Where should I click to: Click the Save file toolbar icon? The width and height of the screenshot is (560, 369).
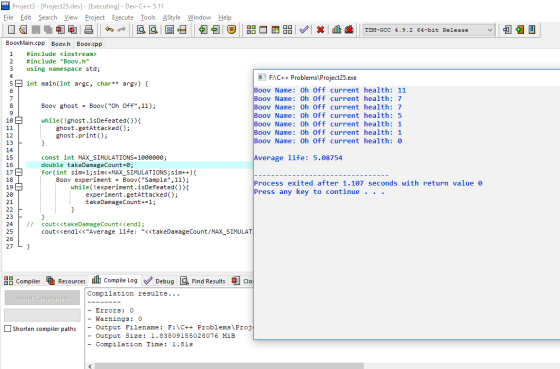coord(36,30)
